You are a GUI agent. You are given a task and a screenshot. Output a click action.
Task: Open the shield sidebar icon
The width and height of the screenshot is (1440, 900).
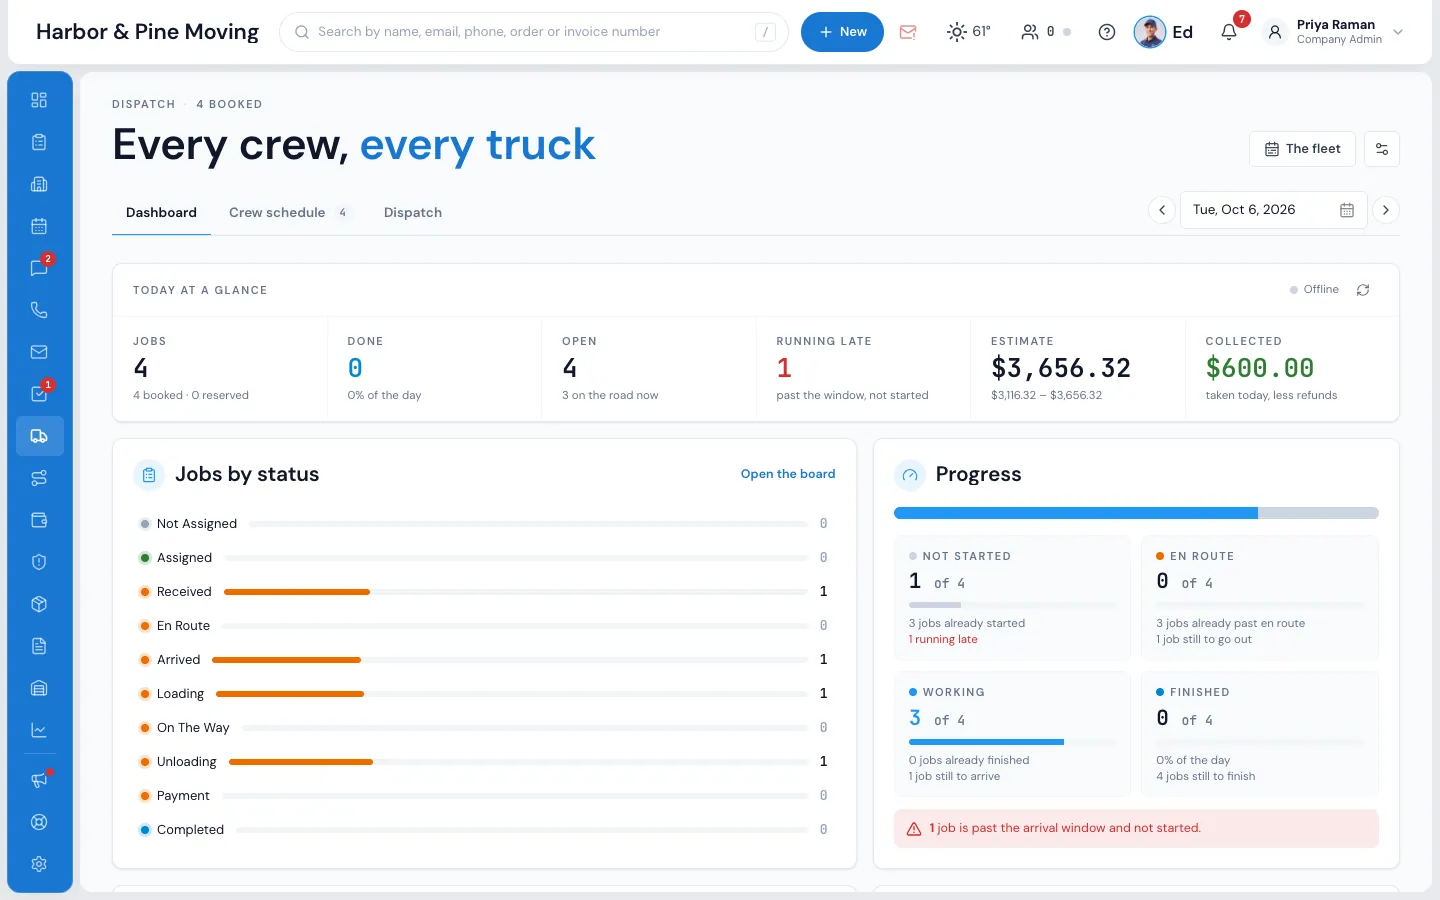point(39,562)
